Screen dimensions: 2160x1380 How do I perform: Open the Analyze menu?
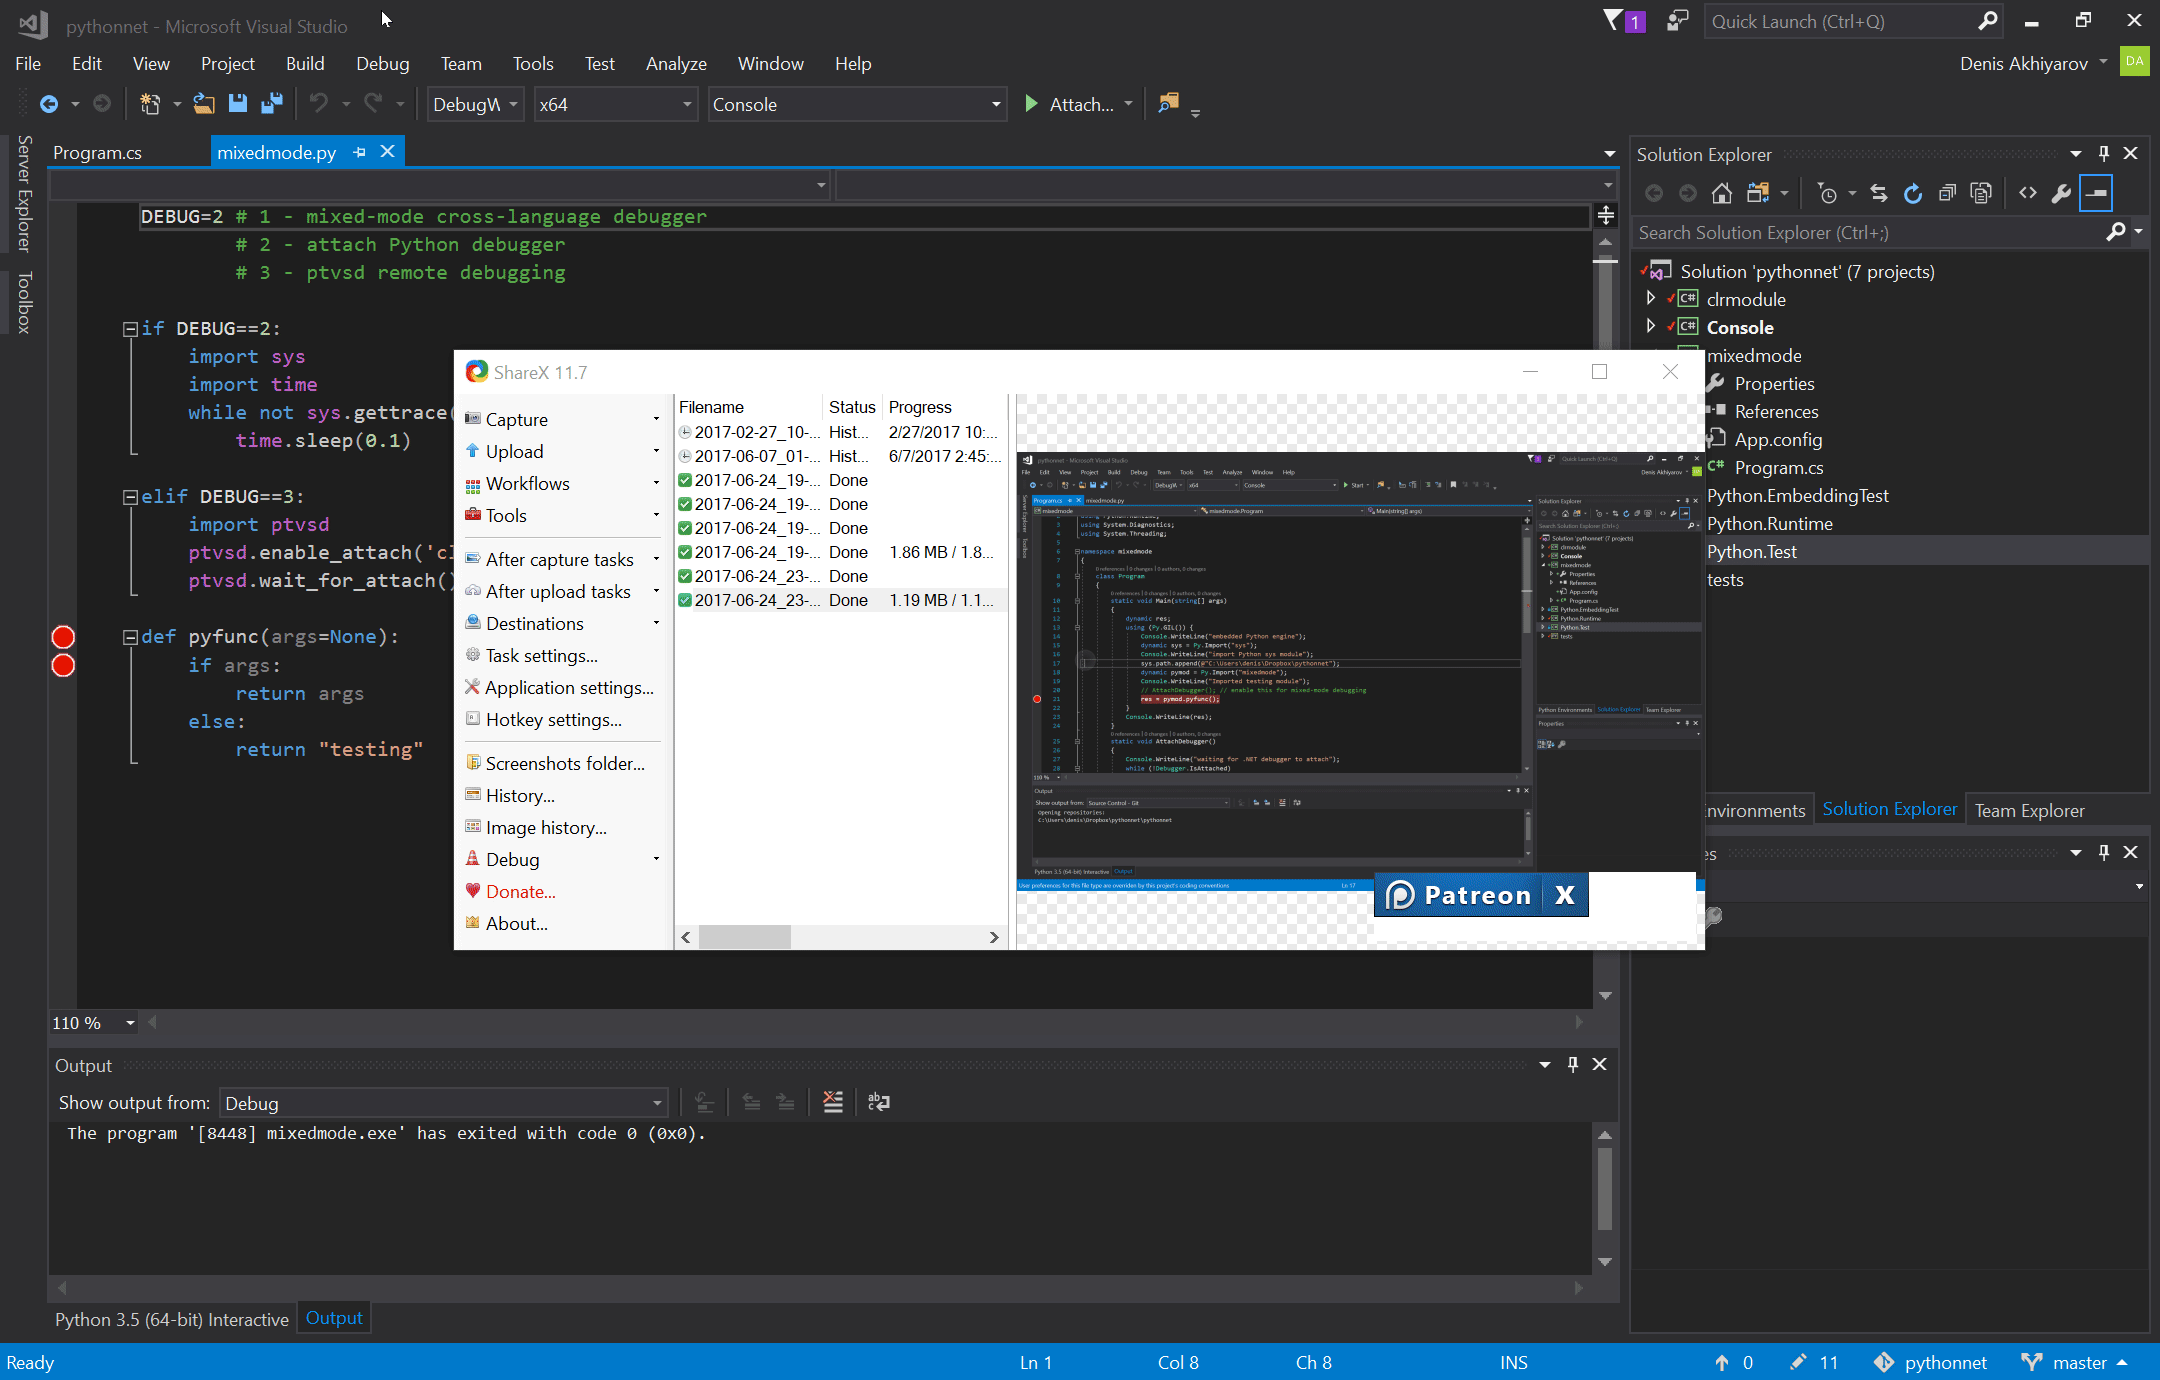click(x=675, y=63)
